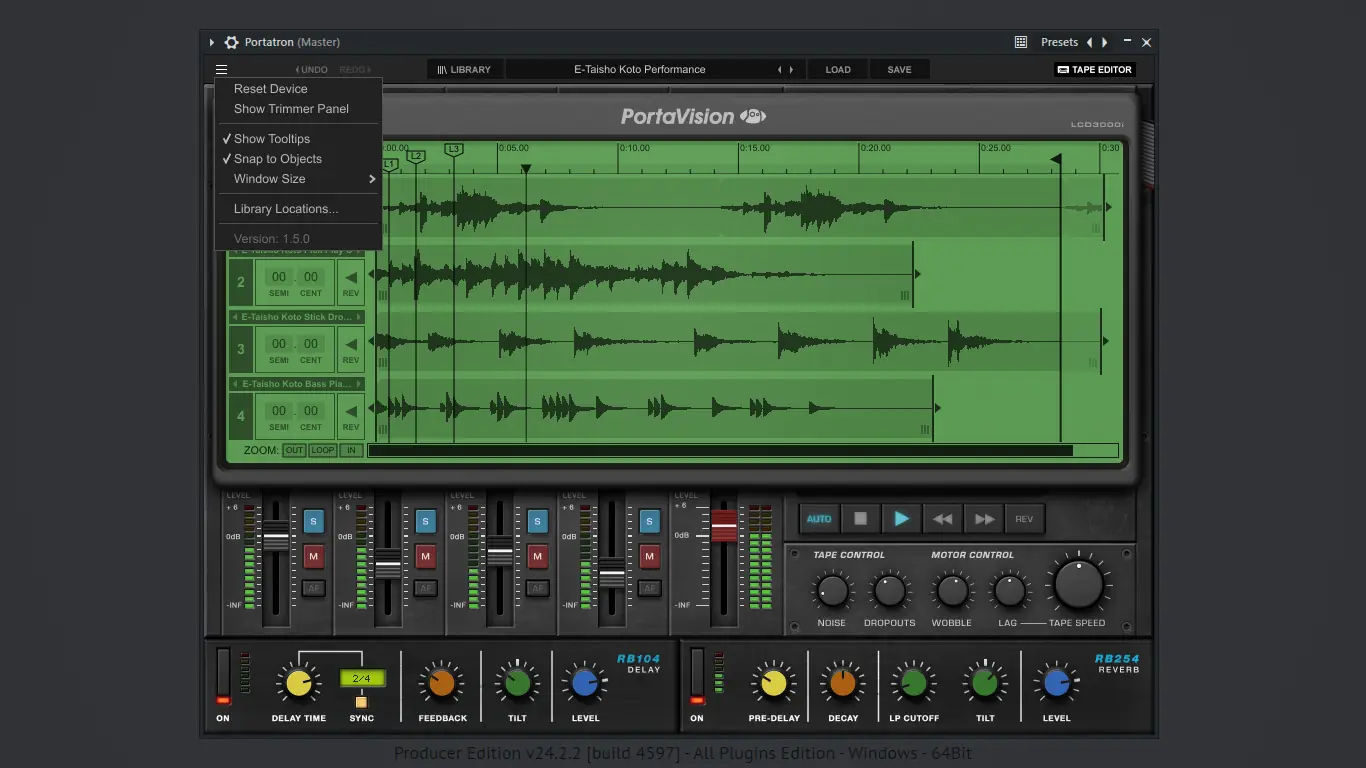
Task: Click the master level fader
Action: 723,524
